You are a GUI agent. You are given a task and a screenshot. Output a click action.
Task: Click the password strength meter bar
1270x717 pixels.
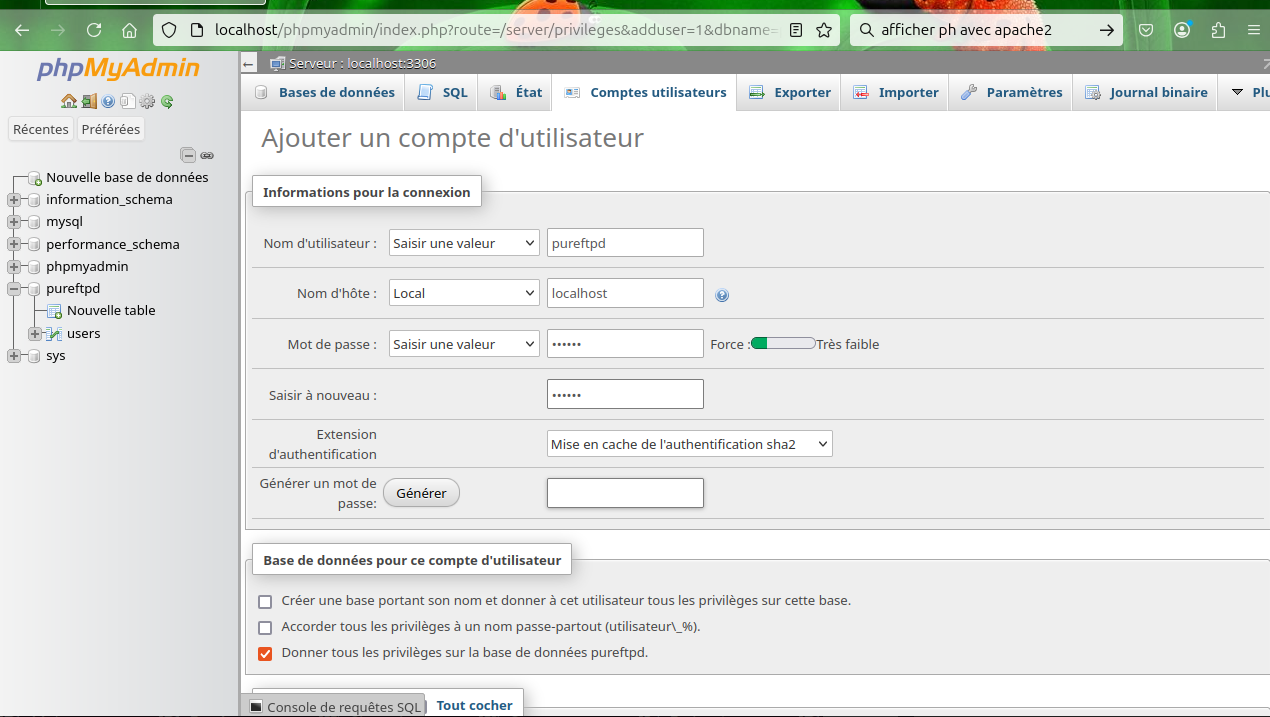(x=783, y=344)
